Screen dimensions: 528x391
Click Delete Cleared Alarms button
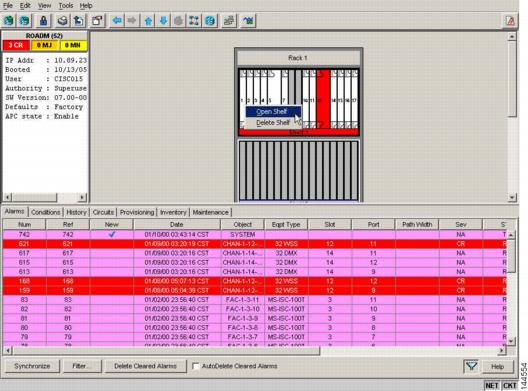[x=145, y=366]
